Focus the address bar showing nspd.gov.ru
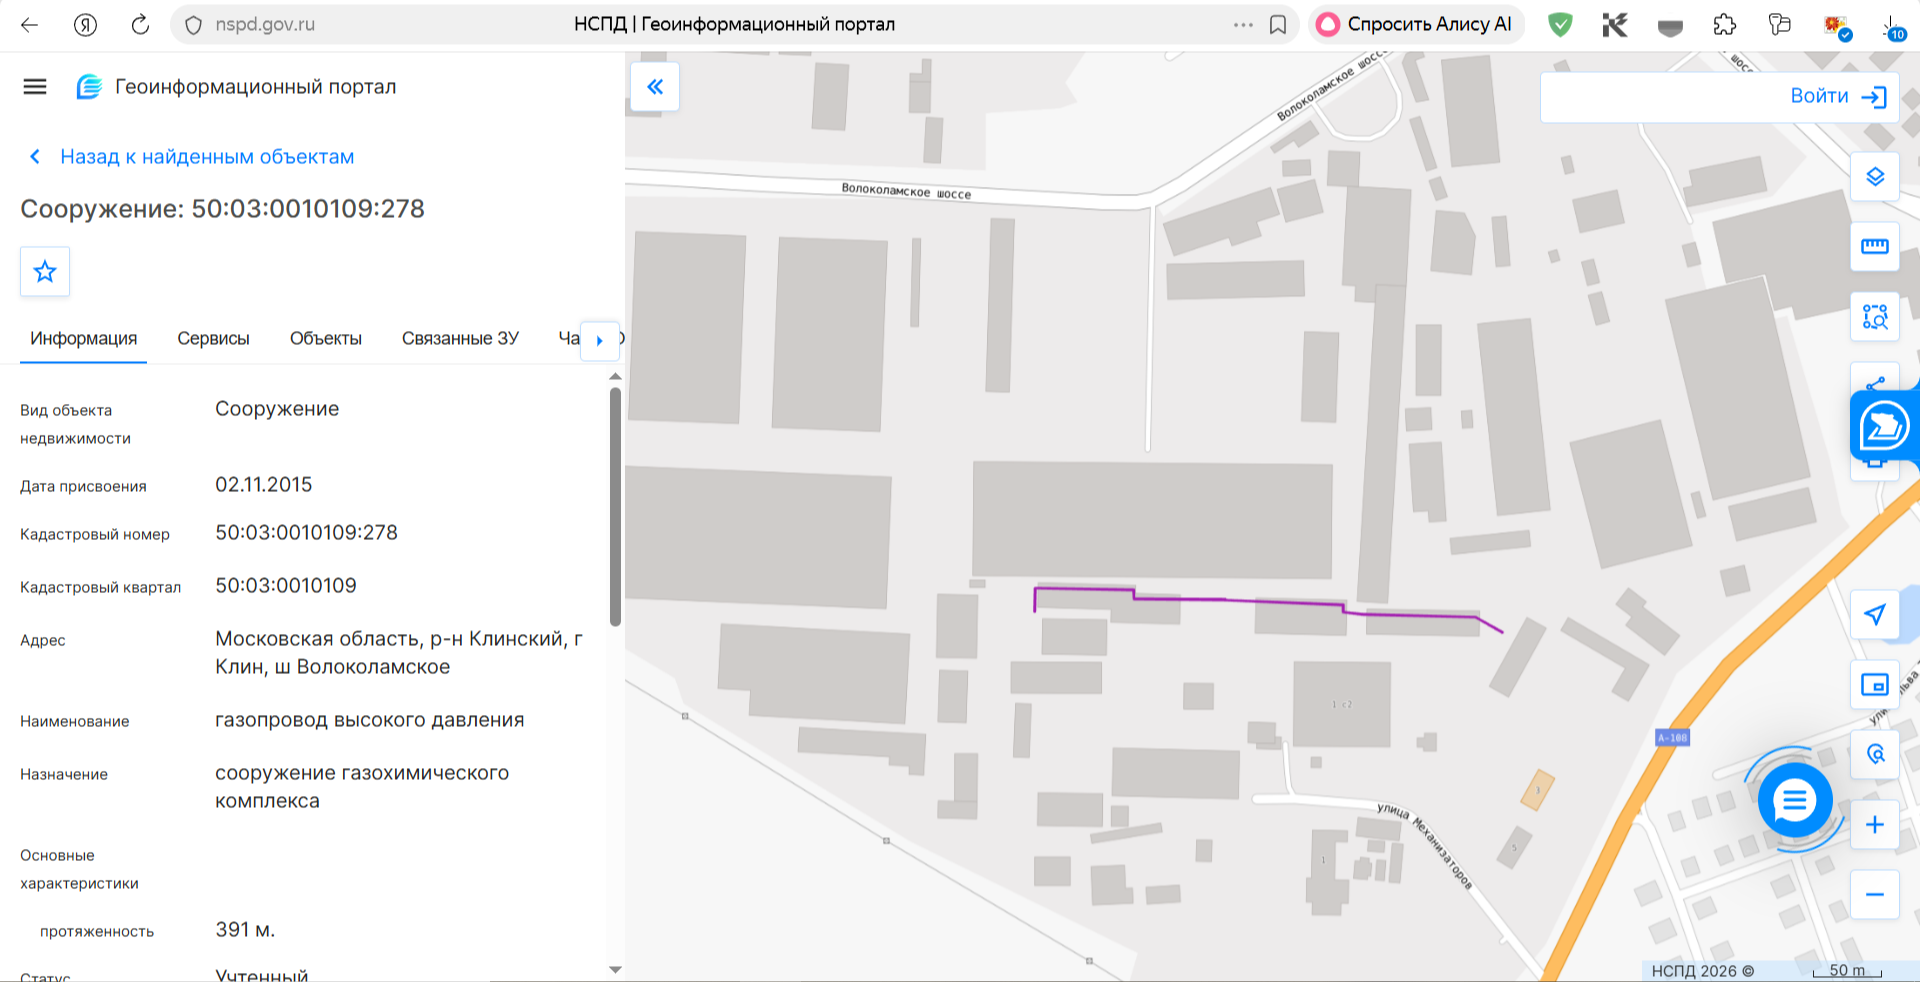 pos(735,25)
